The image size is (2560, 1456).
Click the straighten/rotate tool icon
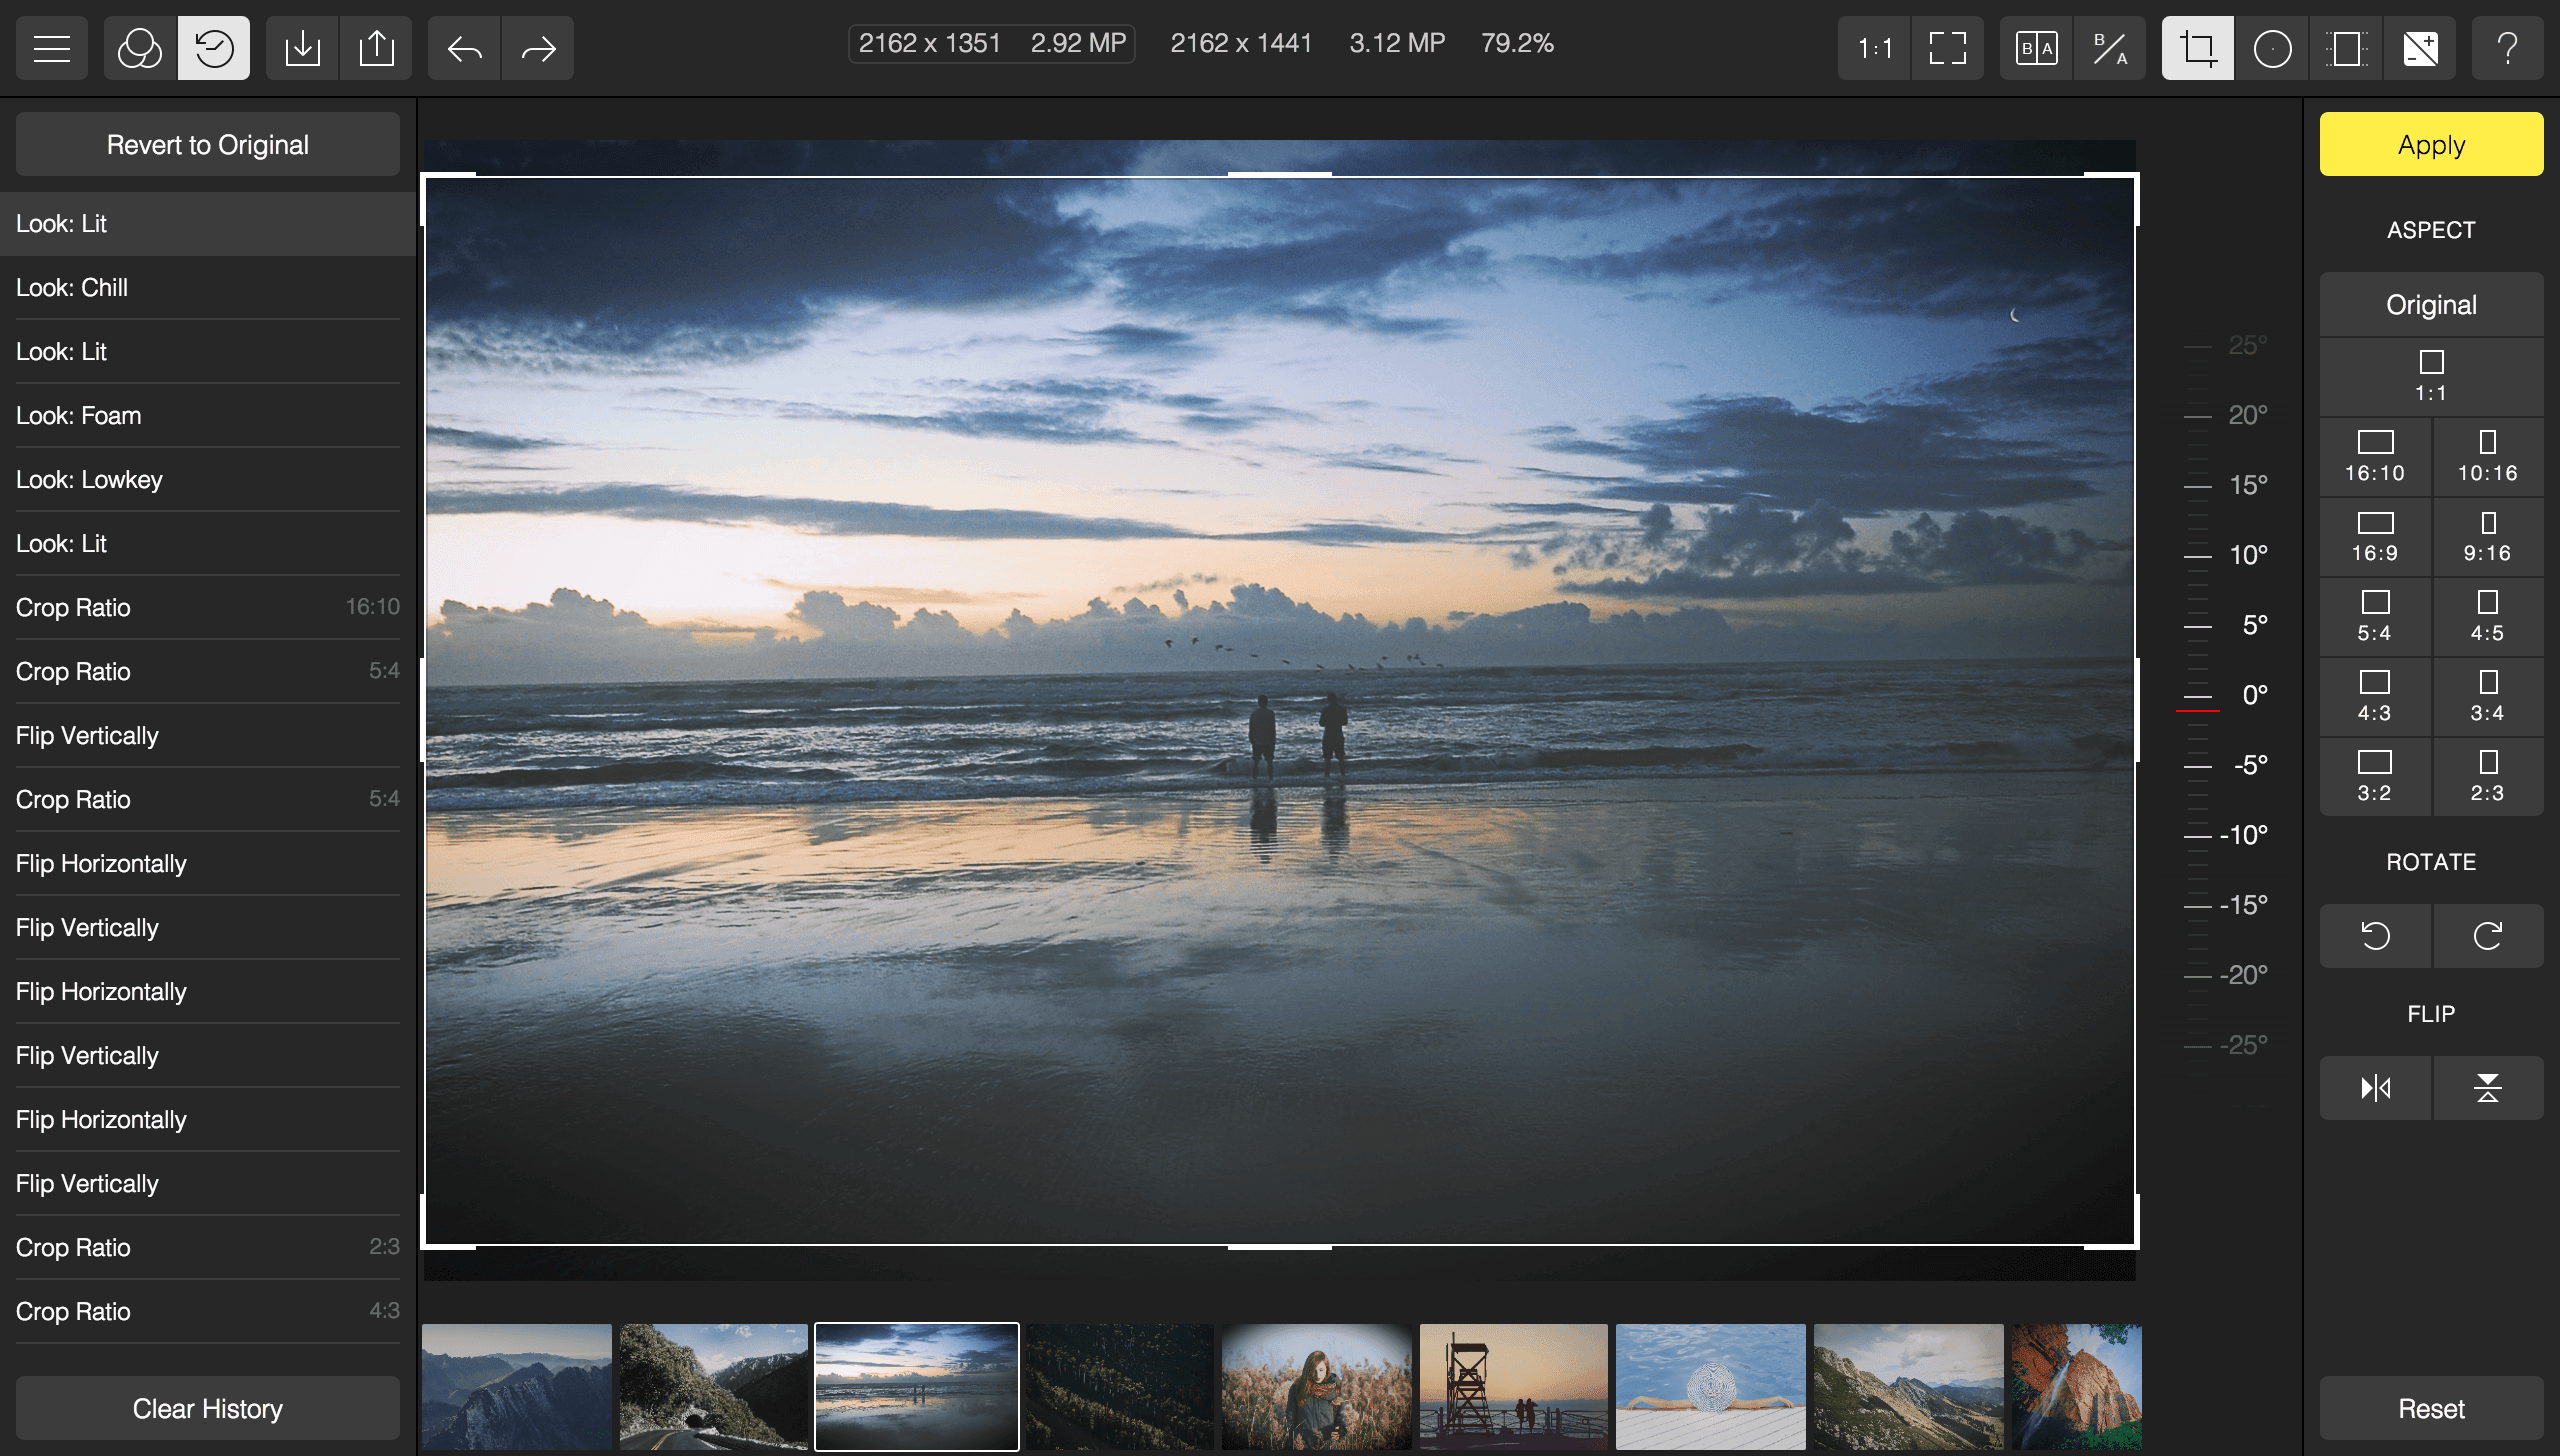(2194, 46)
